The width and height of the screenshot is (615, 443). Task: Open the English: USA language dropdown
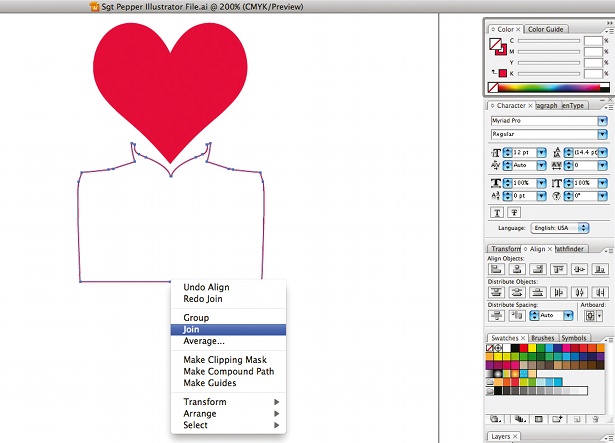[x=560, y=228]
